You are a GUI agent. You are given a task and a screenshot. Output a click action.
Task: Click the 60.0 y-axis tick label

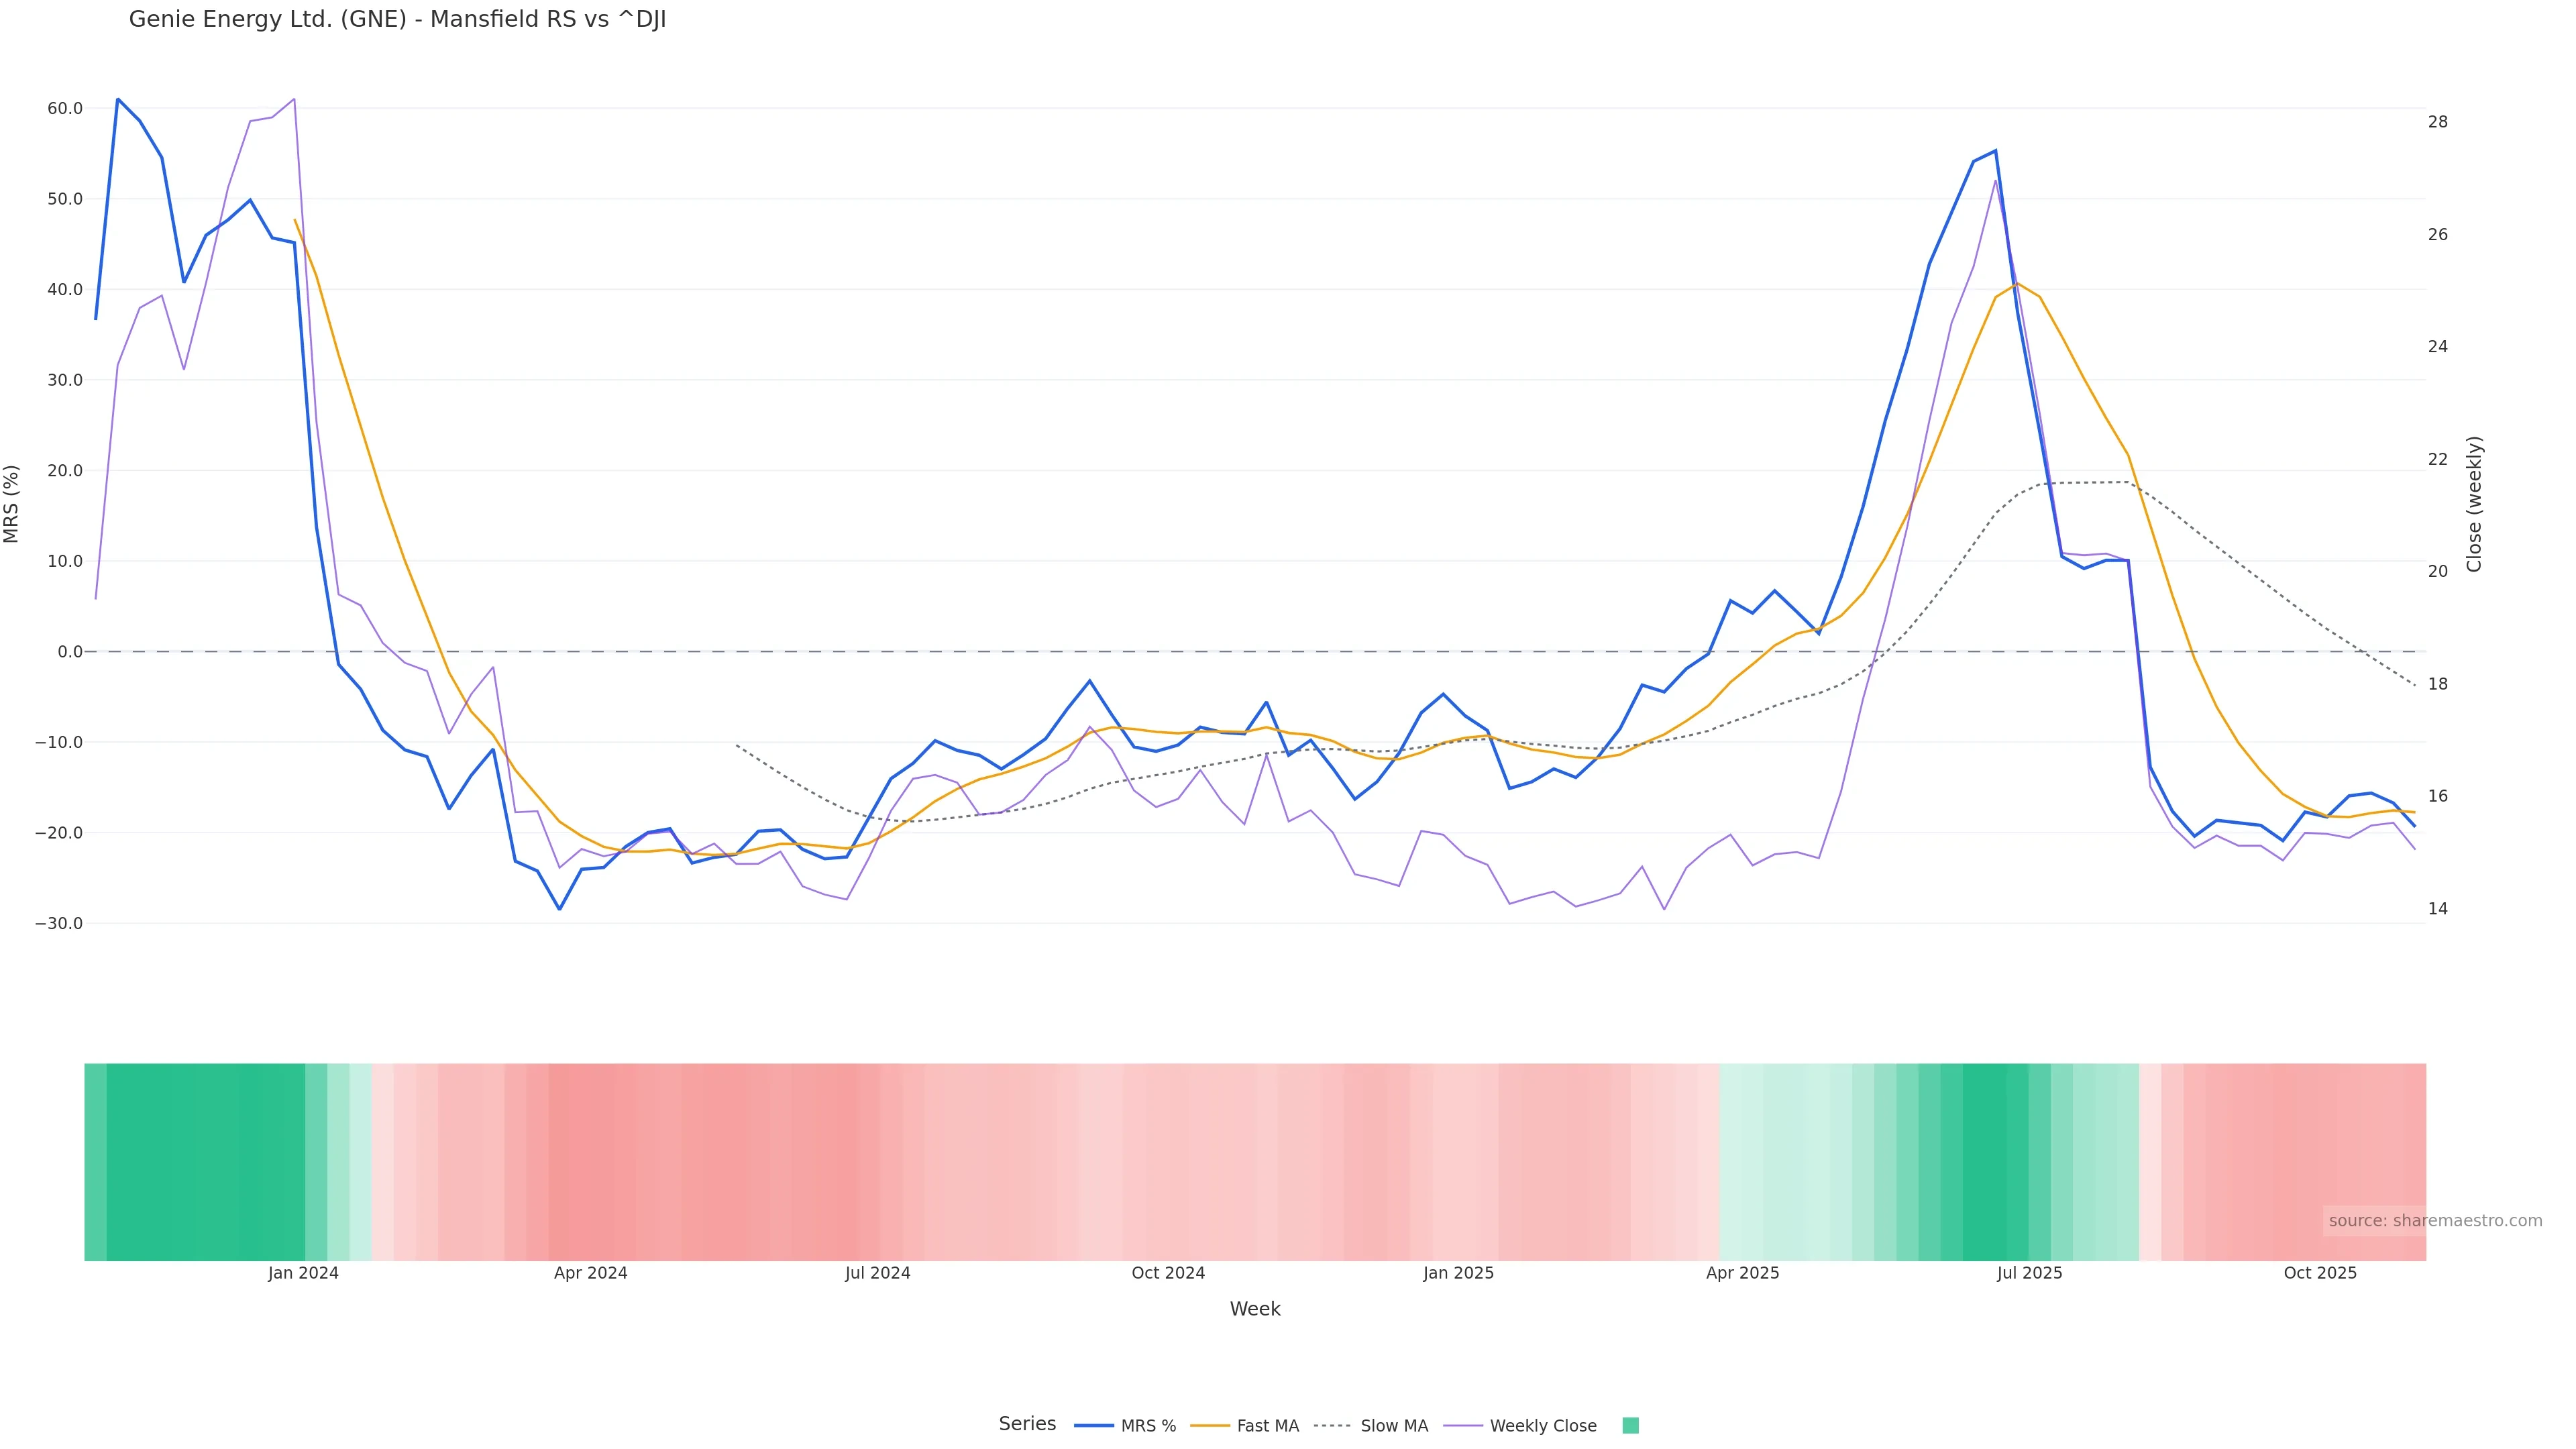click(65, 108)
